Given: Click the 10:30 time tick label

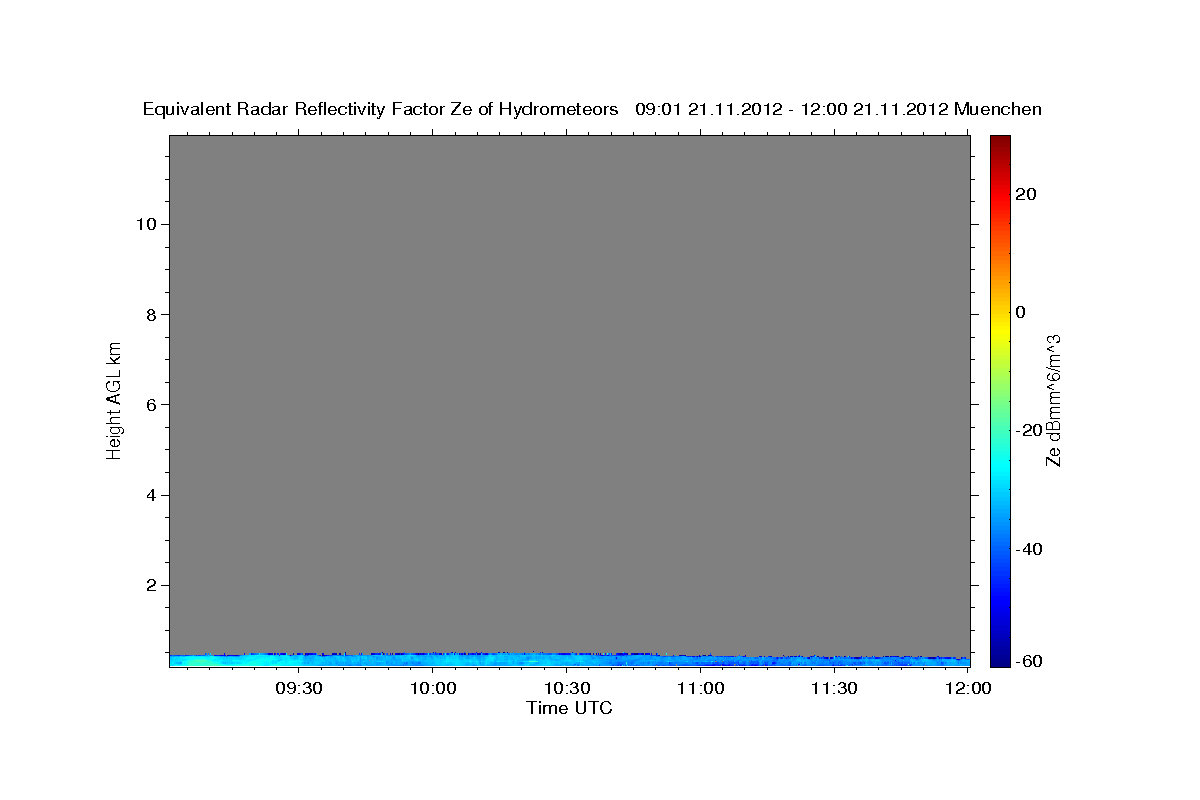Looking at the screenshot, I should [x=567, y=688].
